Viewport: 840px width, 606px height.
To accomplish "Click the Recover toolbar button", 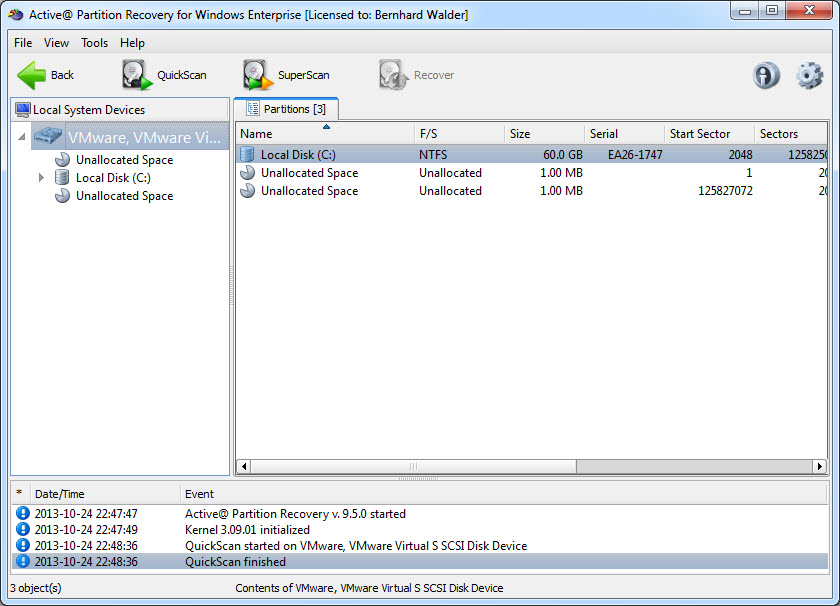I will point(416,75).
